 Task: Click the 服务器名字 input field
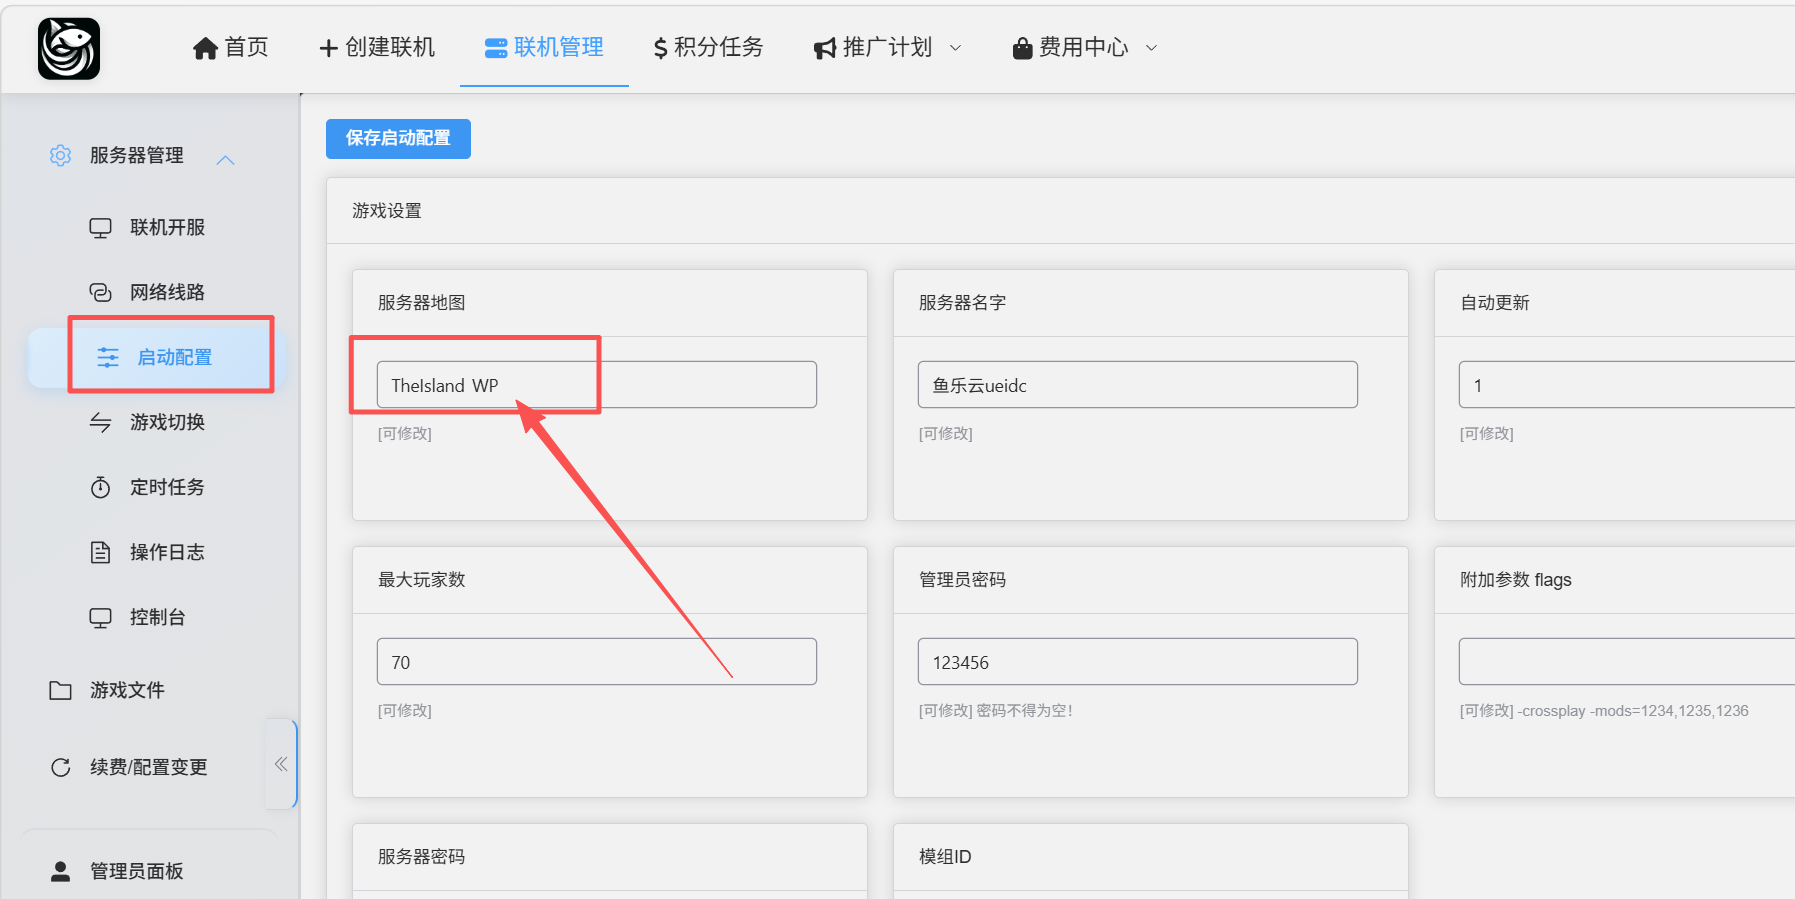click(x=1137, y=385)
